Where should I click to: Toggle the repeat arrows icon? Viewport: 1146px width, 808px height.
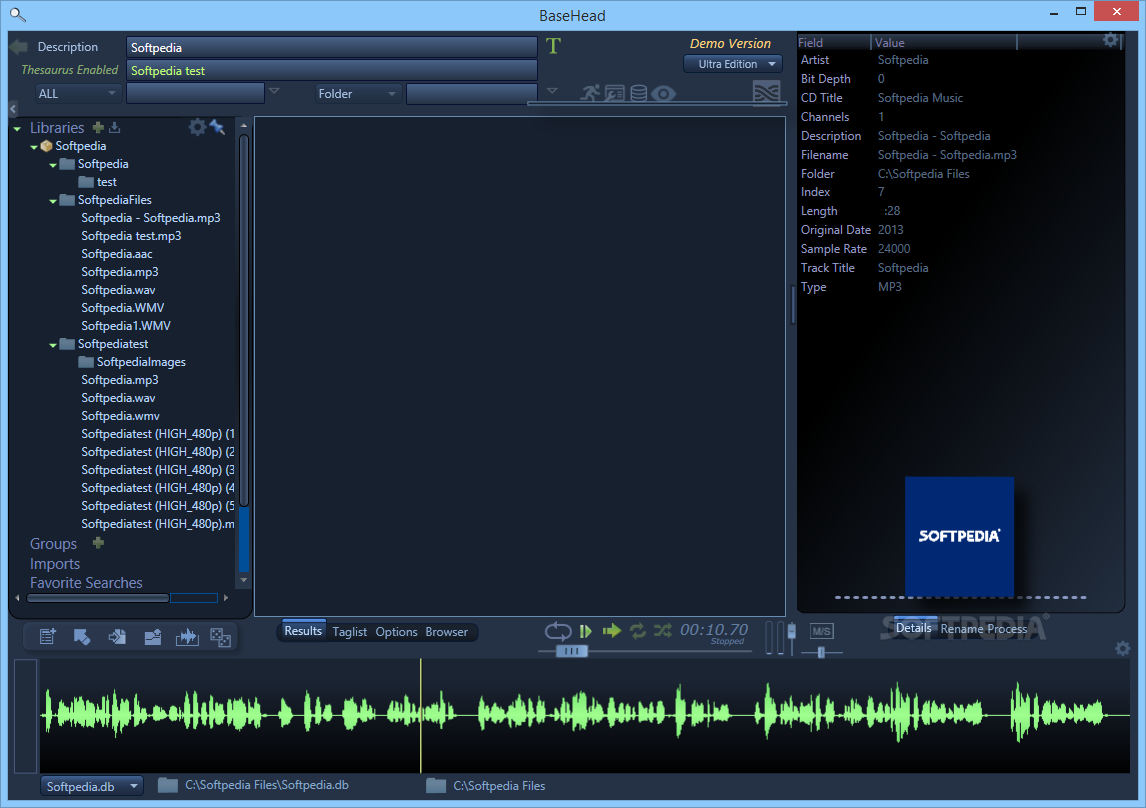click(x=638, y=630)
